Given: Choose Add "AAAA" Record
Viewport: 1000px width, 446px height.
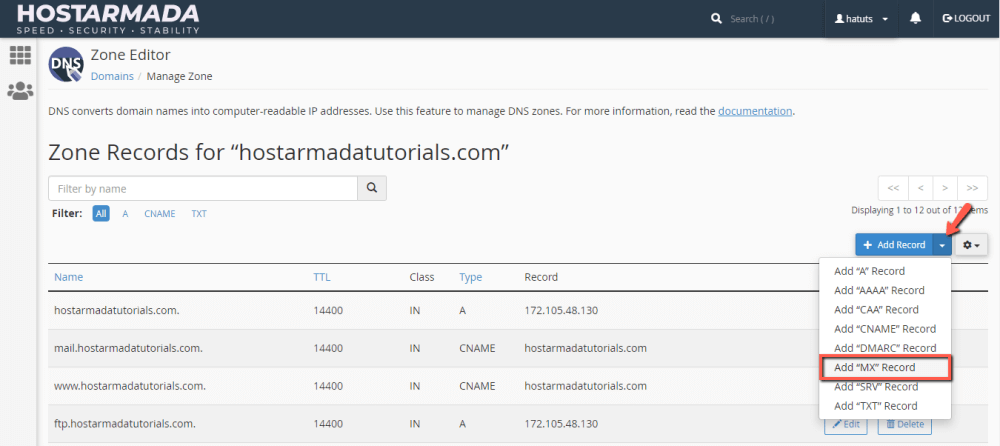Looking at the screenshot, I should 879,290.
